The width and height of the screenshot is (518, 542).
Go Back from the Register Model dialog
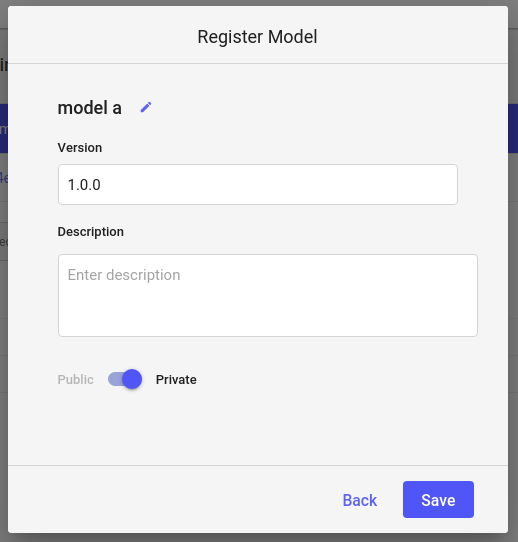pyautogui.click(x=359, y=500)
